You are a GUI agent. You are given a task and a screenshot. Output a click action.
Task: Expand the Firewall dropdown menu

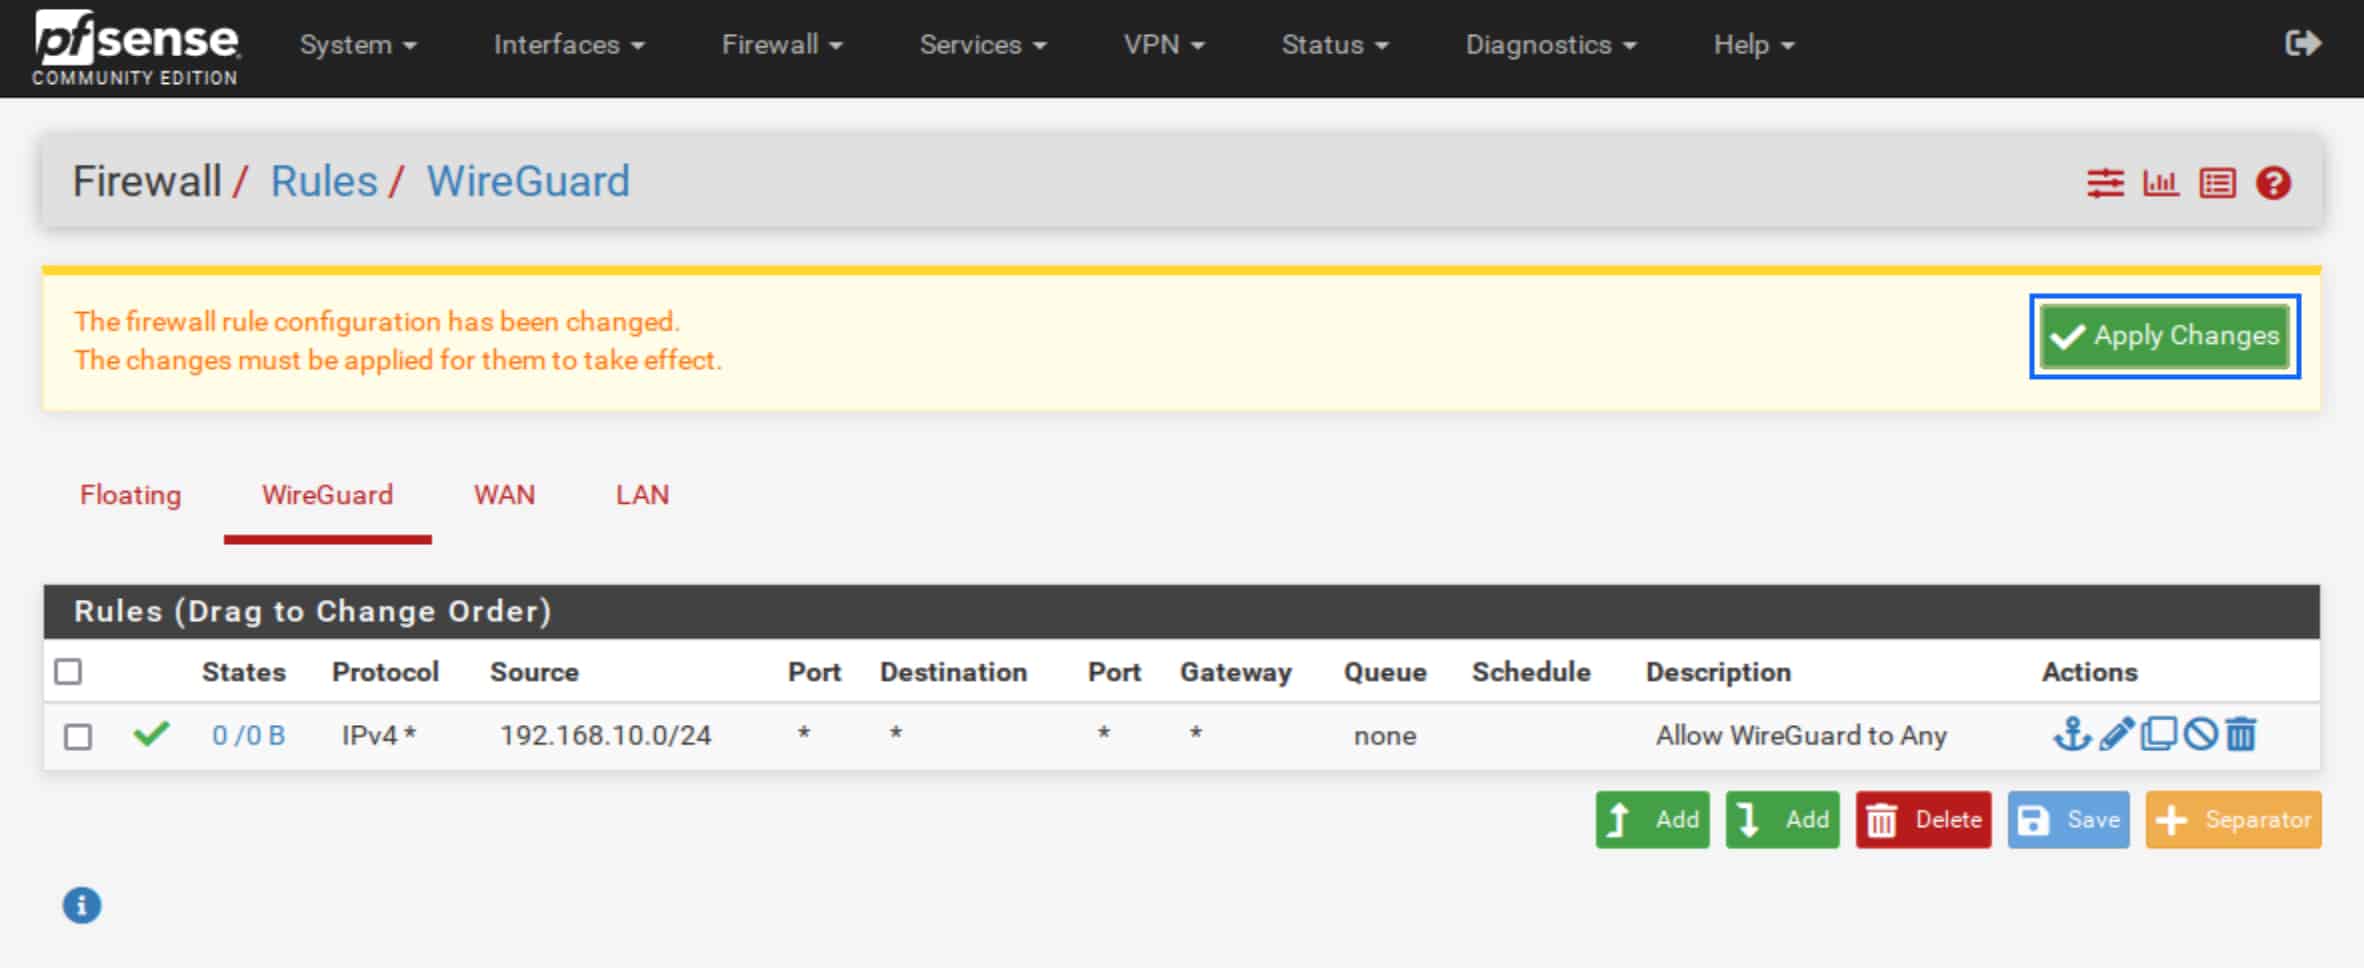click(x=782, y=45)
